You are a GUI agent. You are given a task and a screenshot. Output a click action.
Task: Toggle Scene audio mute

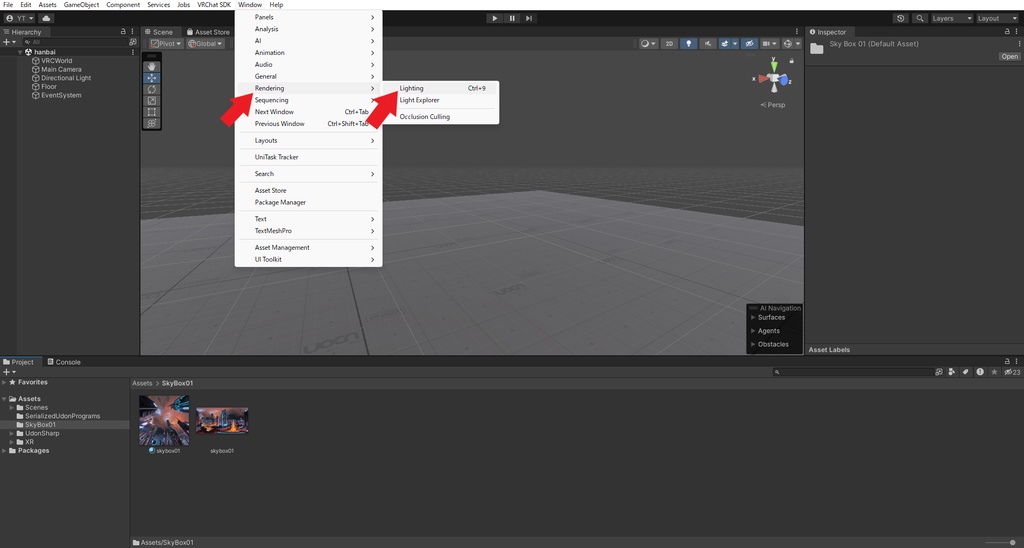(x=708, y=44)
